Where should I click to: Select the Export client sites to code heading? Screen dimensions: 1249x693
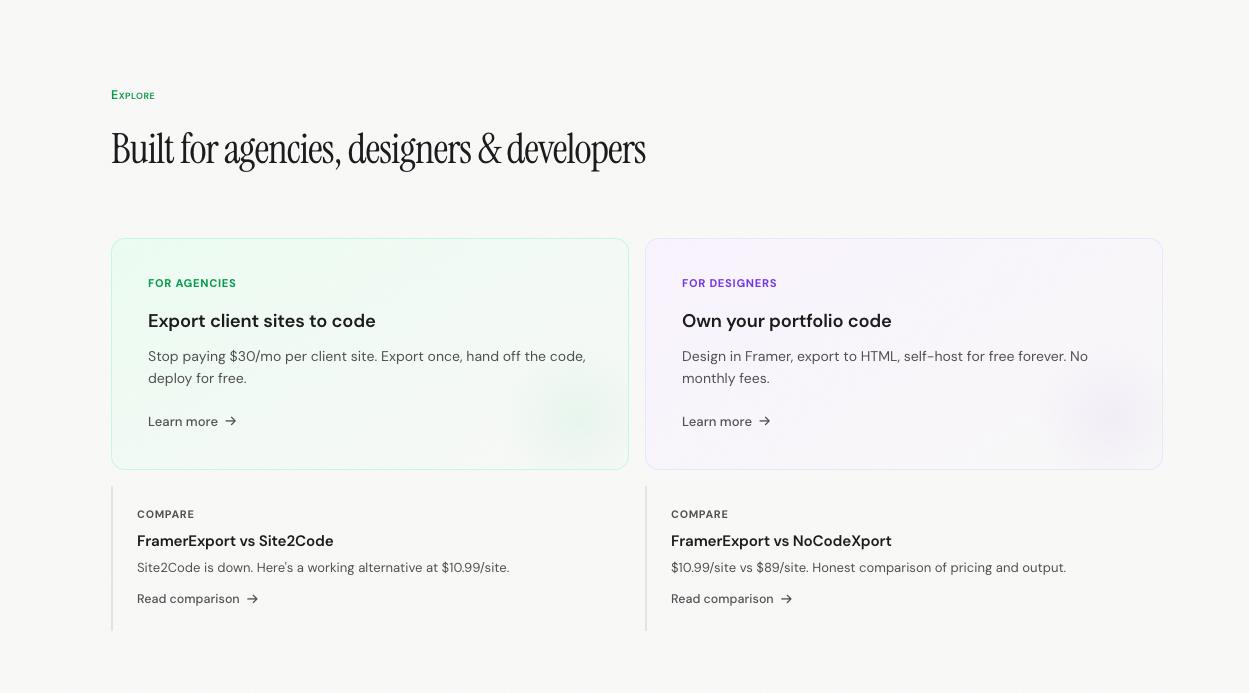(261, 321)
